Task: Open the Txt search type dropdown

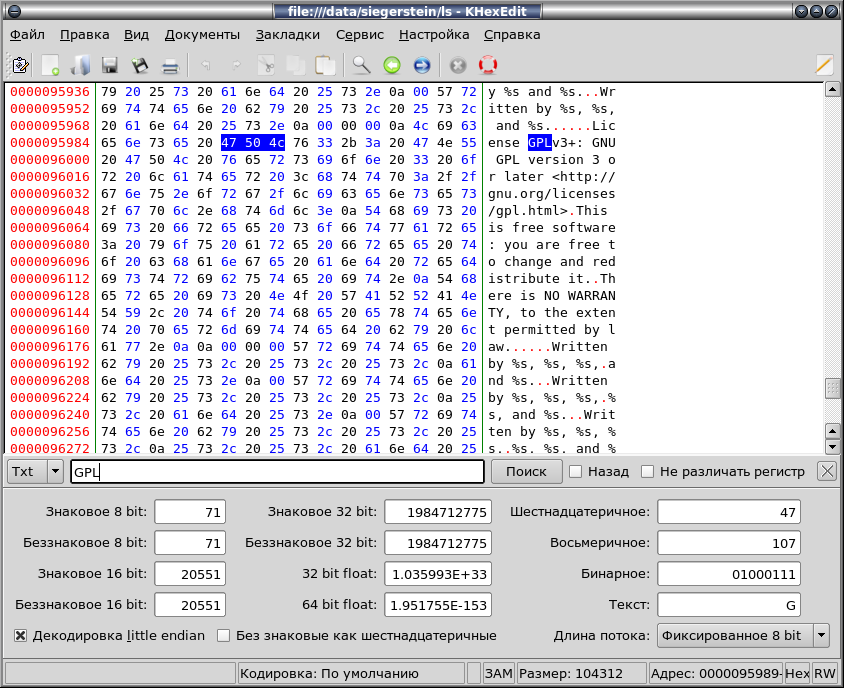Action: click(55, 472)
